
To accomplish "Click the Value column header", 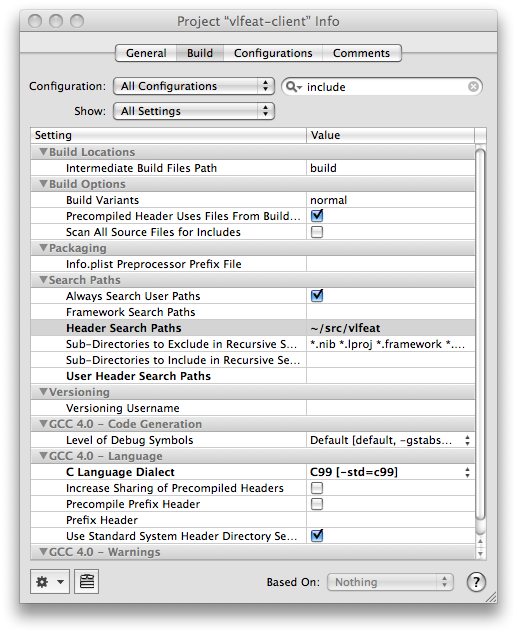I will click(390, 135).
